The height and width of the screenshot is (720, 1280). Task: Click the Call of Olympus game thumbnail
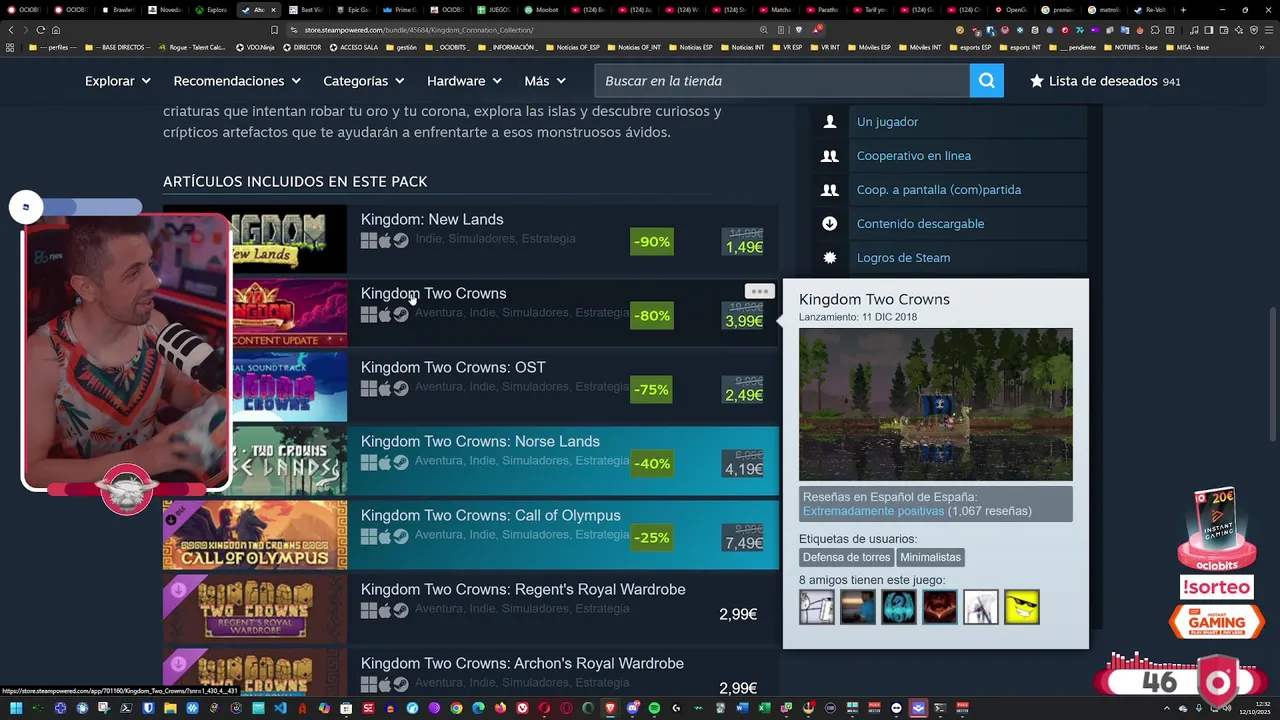click(x=255, y=535)
